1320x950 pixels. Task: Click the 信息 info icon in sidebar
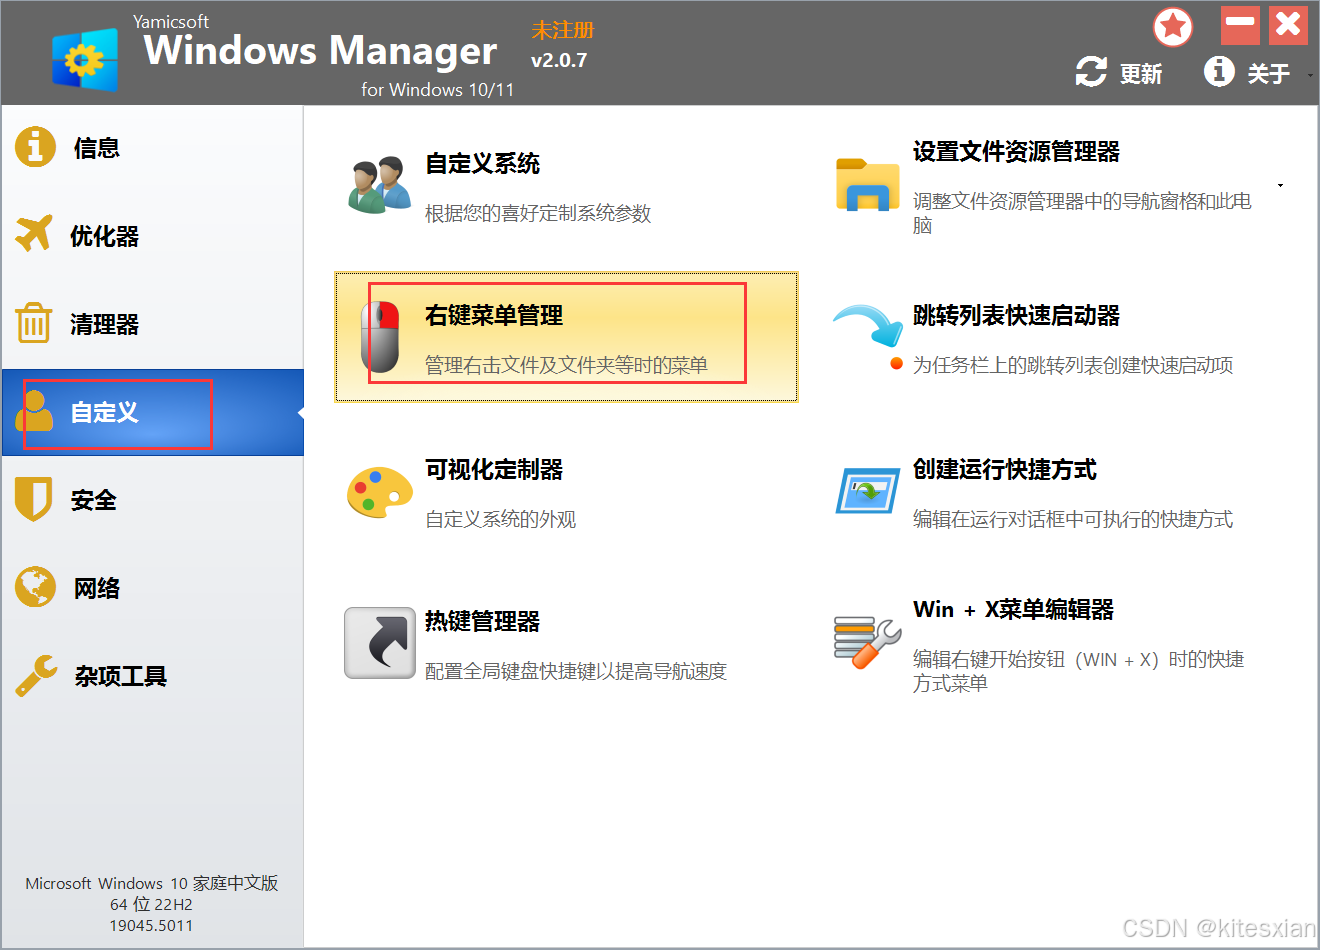coord(35,147)
